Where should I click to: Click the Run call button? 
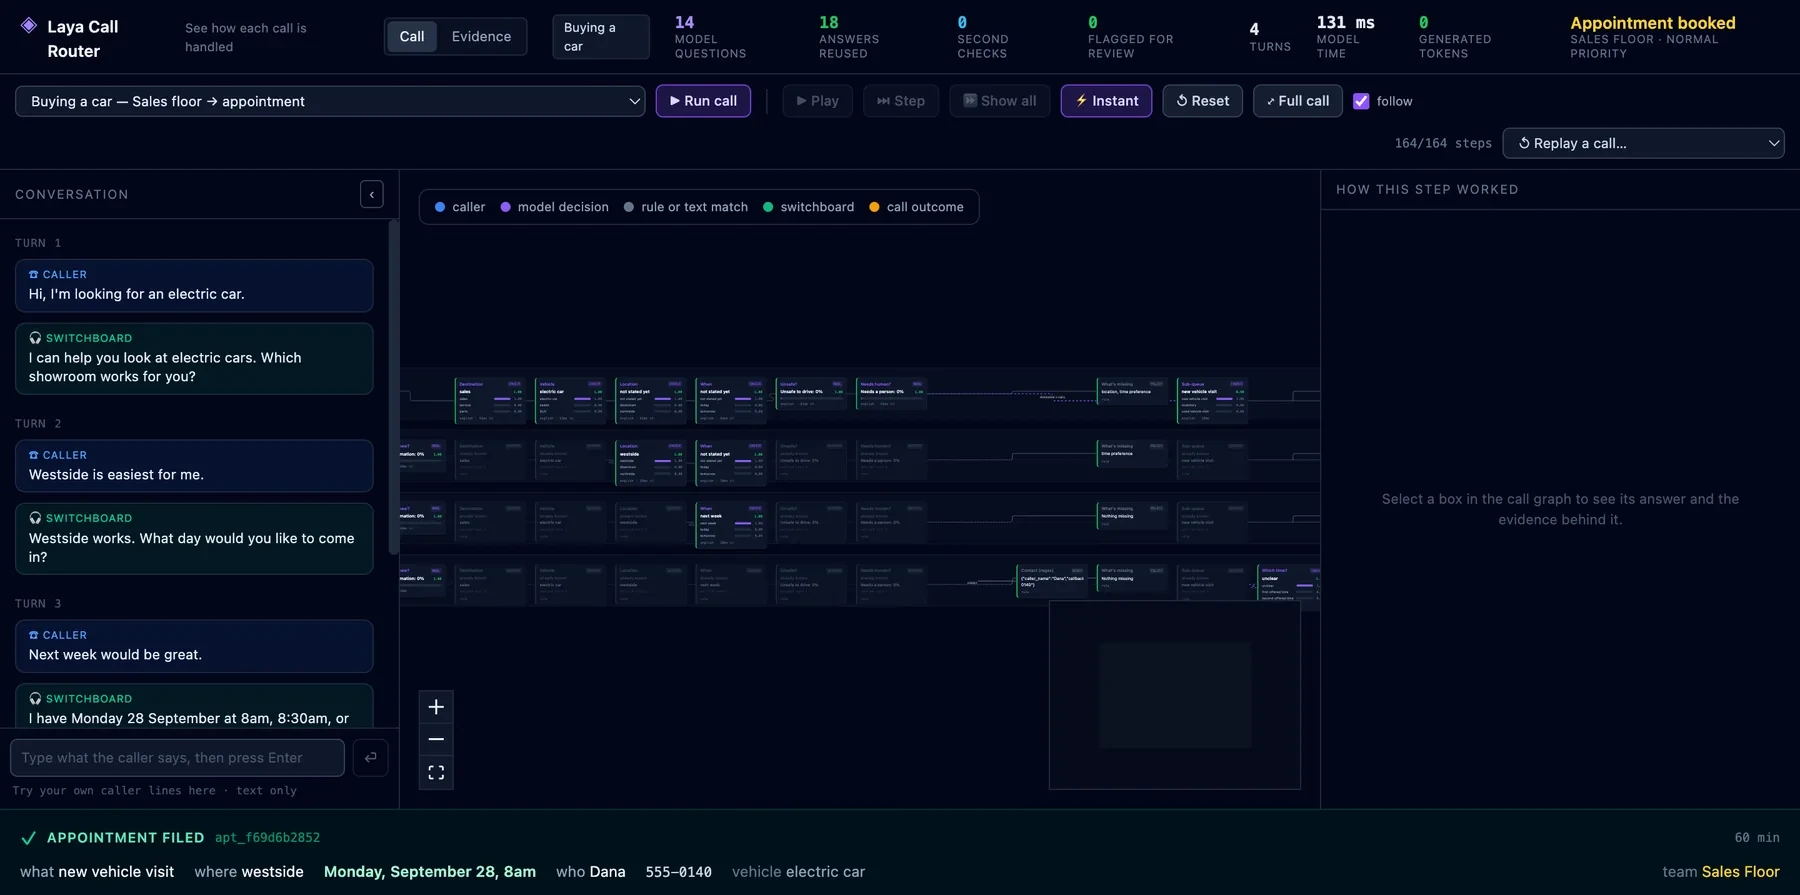(703, 101)
